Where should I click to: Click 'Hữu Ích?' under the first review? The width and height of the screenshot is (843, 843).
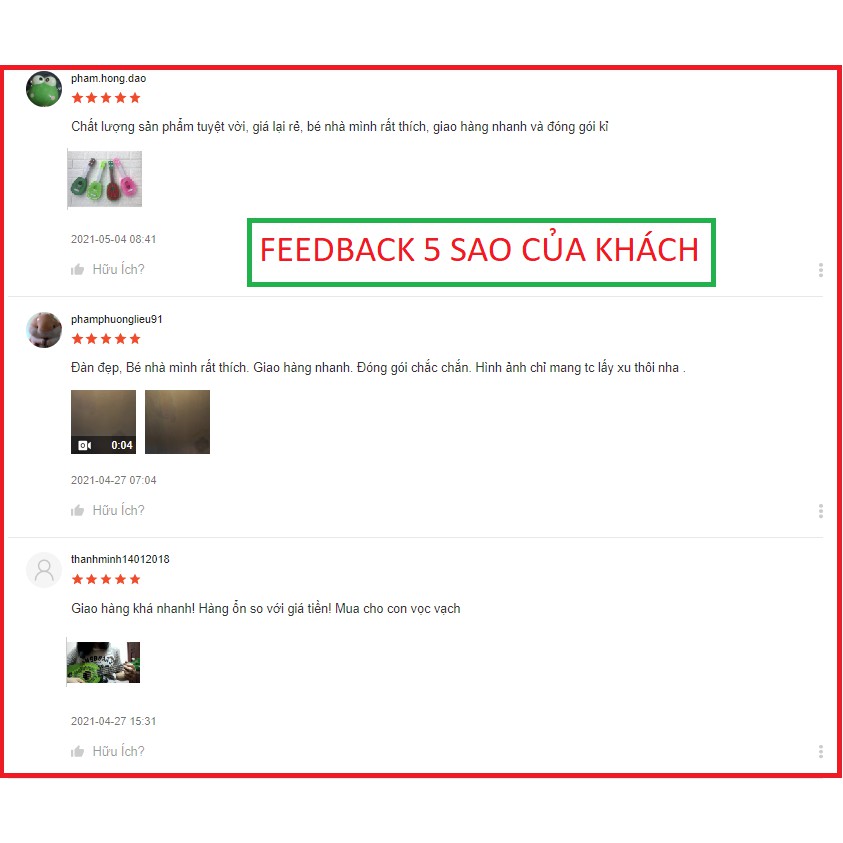[x=118, y=269]
